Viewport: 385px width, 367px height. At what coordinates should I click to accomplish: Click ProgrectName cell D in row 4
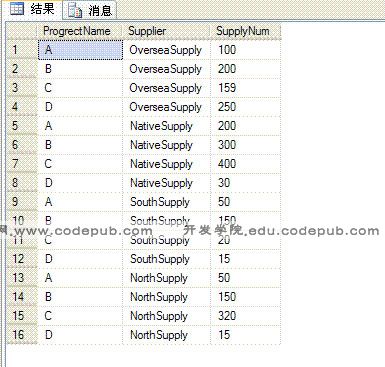pyautogui.click(x=80, y=107)
